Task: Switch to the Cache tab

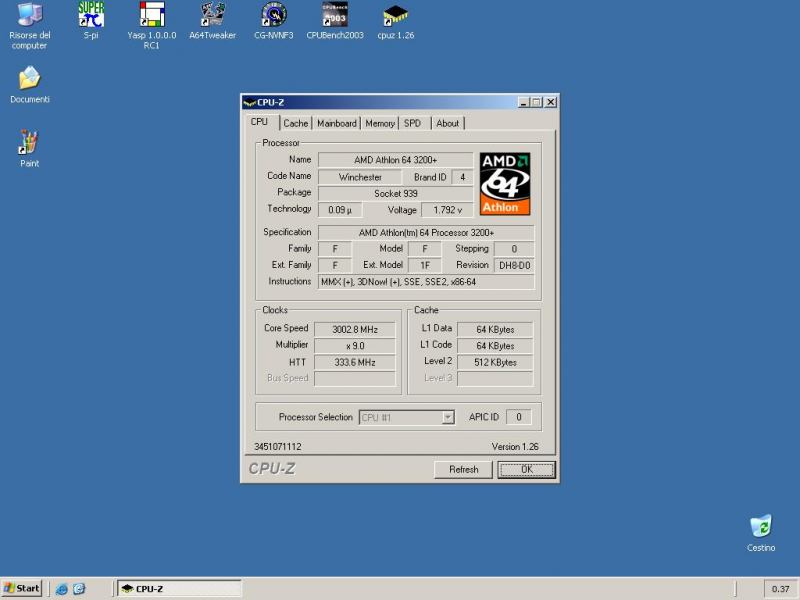Action: tap(296, 123)
